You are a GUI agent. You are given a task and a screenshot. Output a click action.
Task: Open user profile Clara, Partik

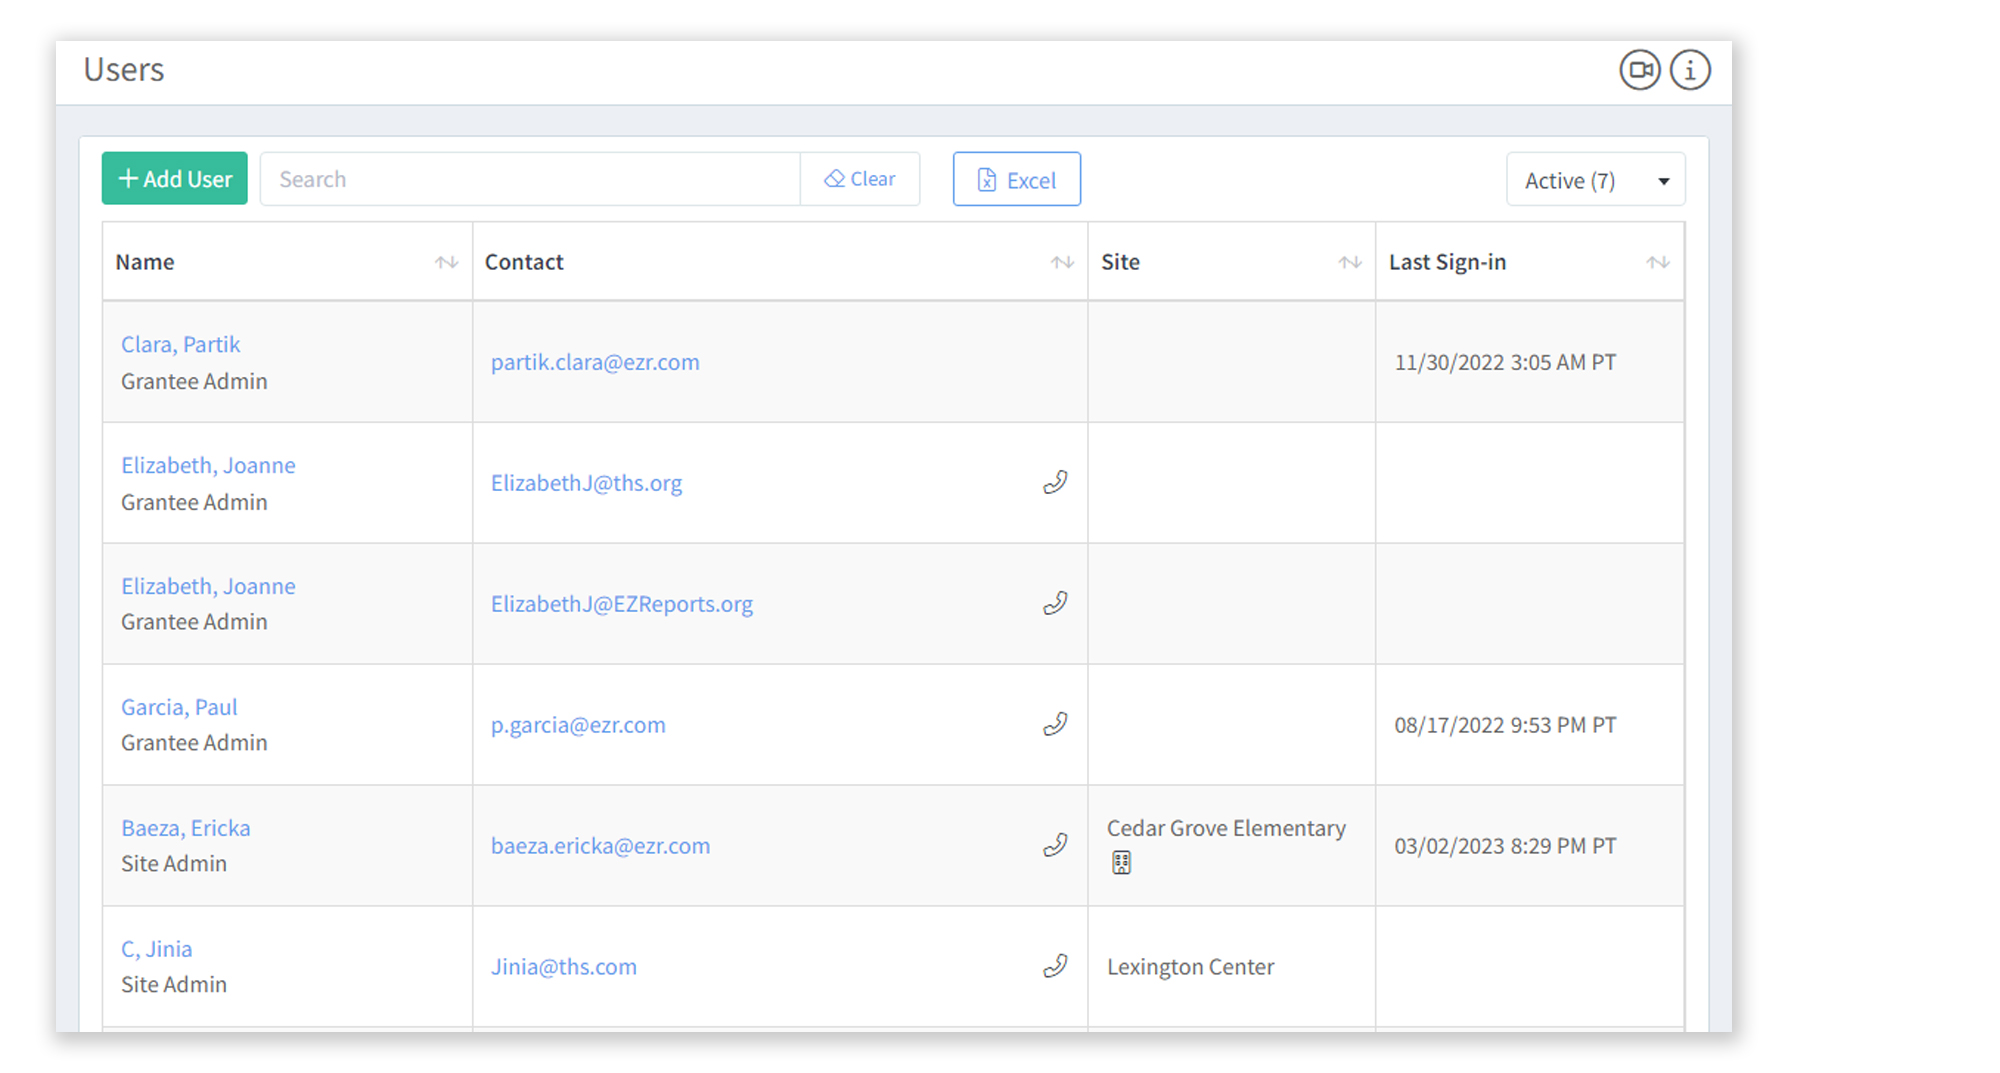(x=180, y=345)
